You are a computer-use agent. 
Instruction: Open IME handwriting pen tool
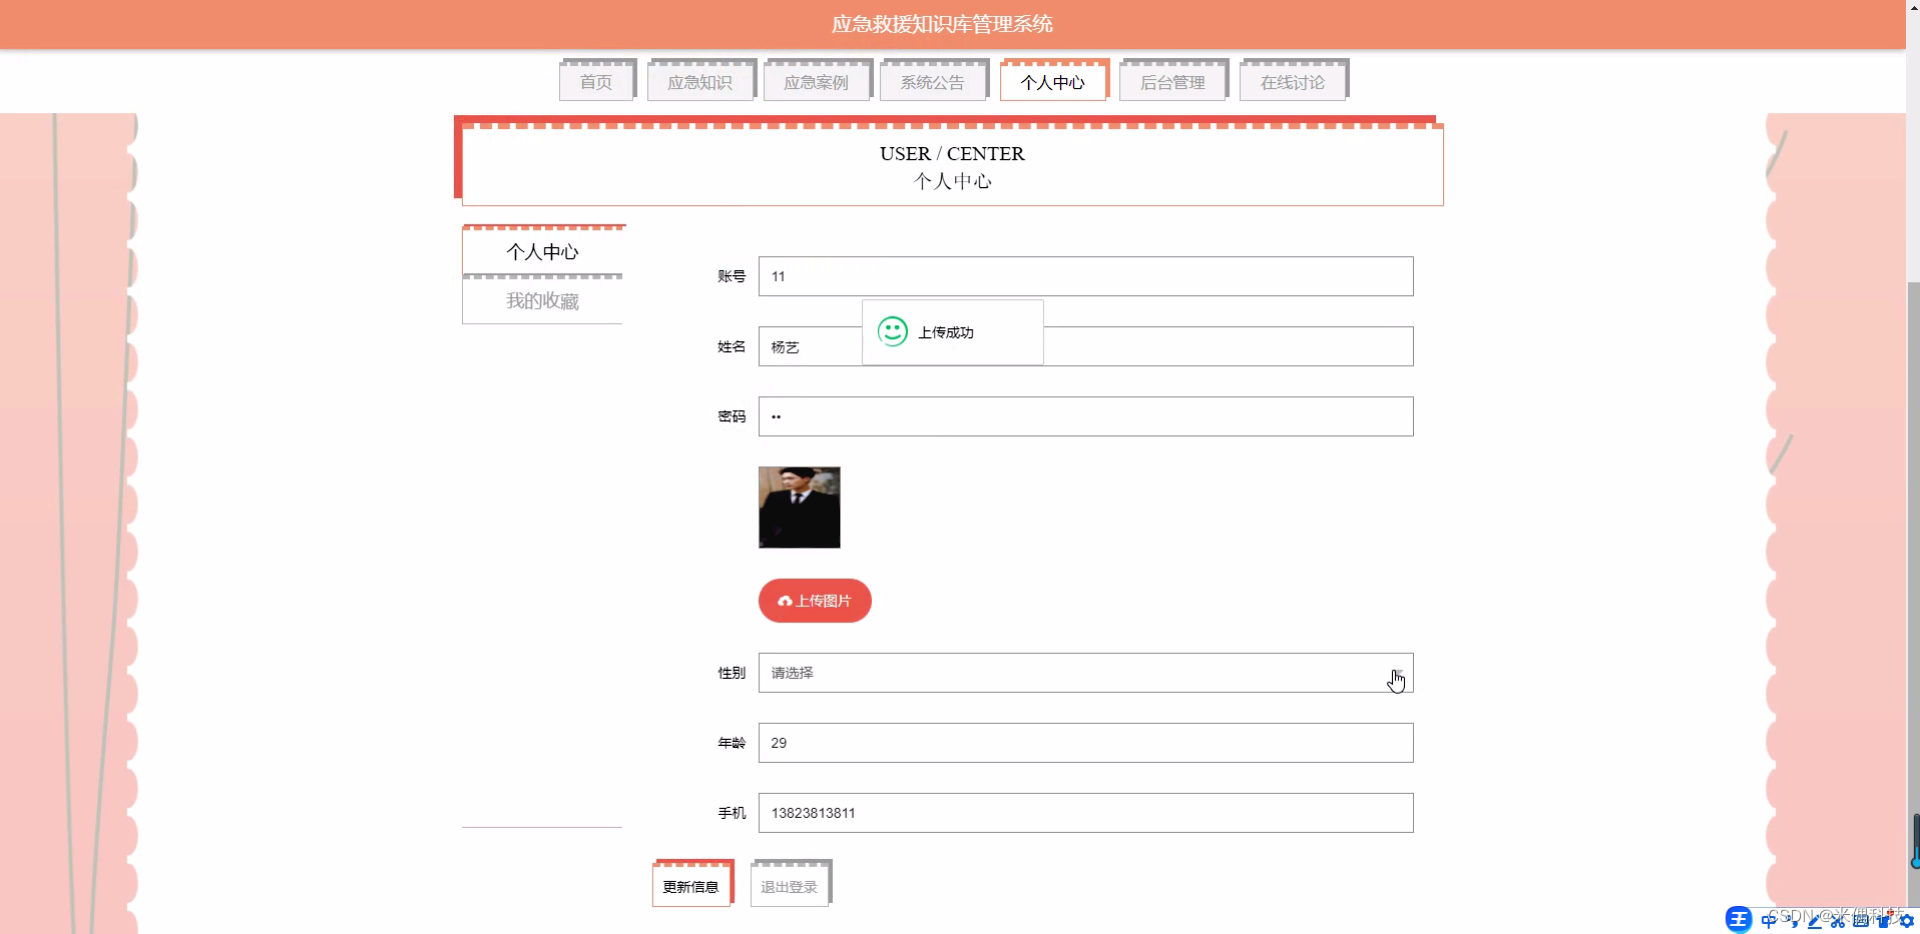click(x=1814, y=921)
